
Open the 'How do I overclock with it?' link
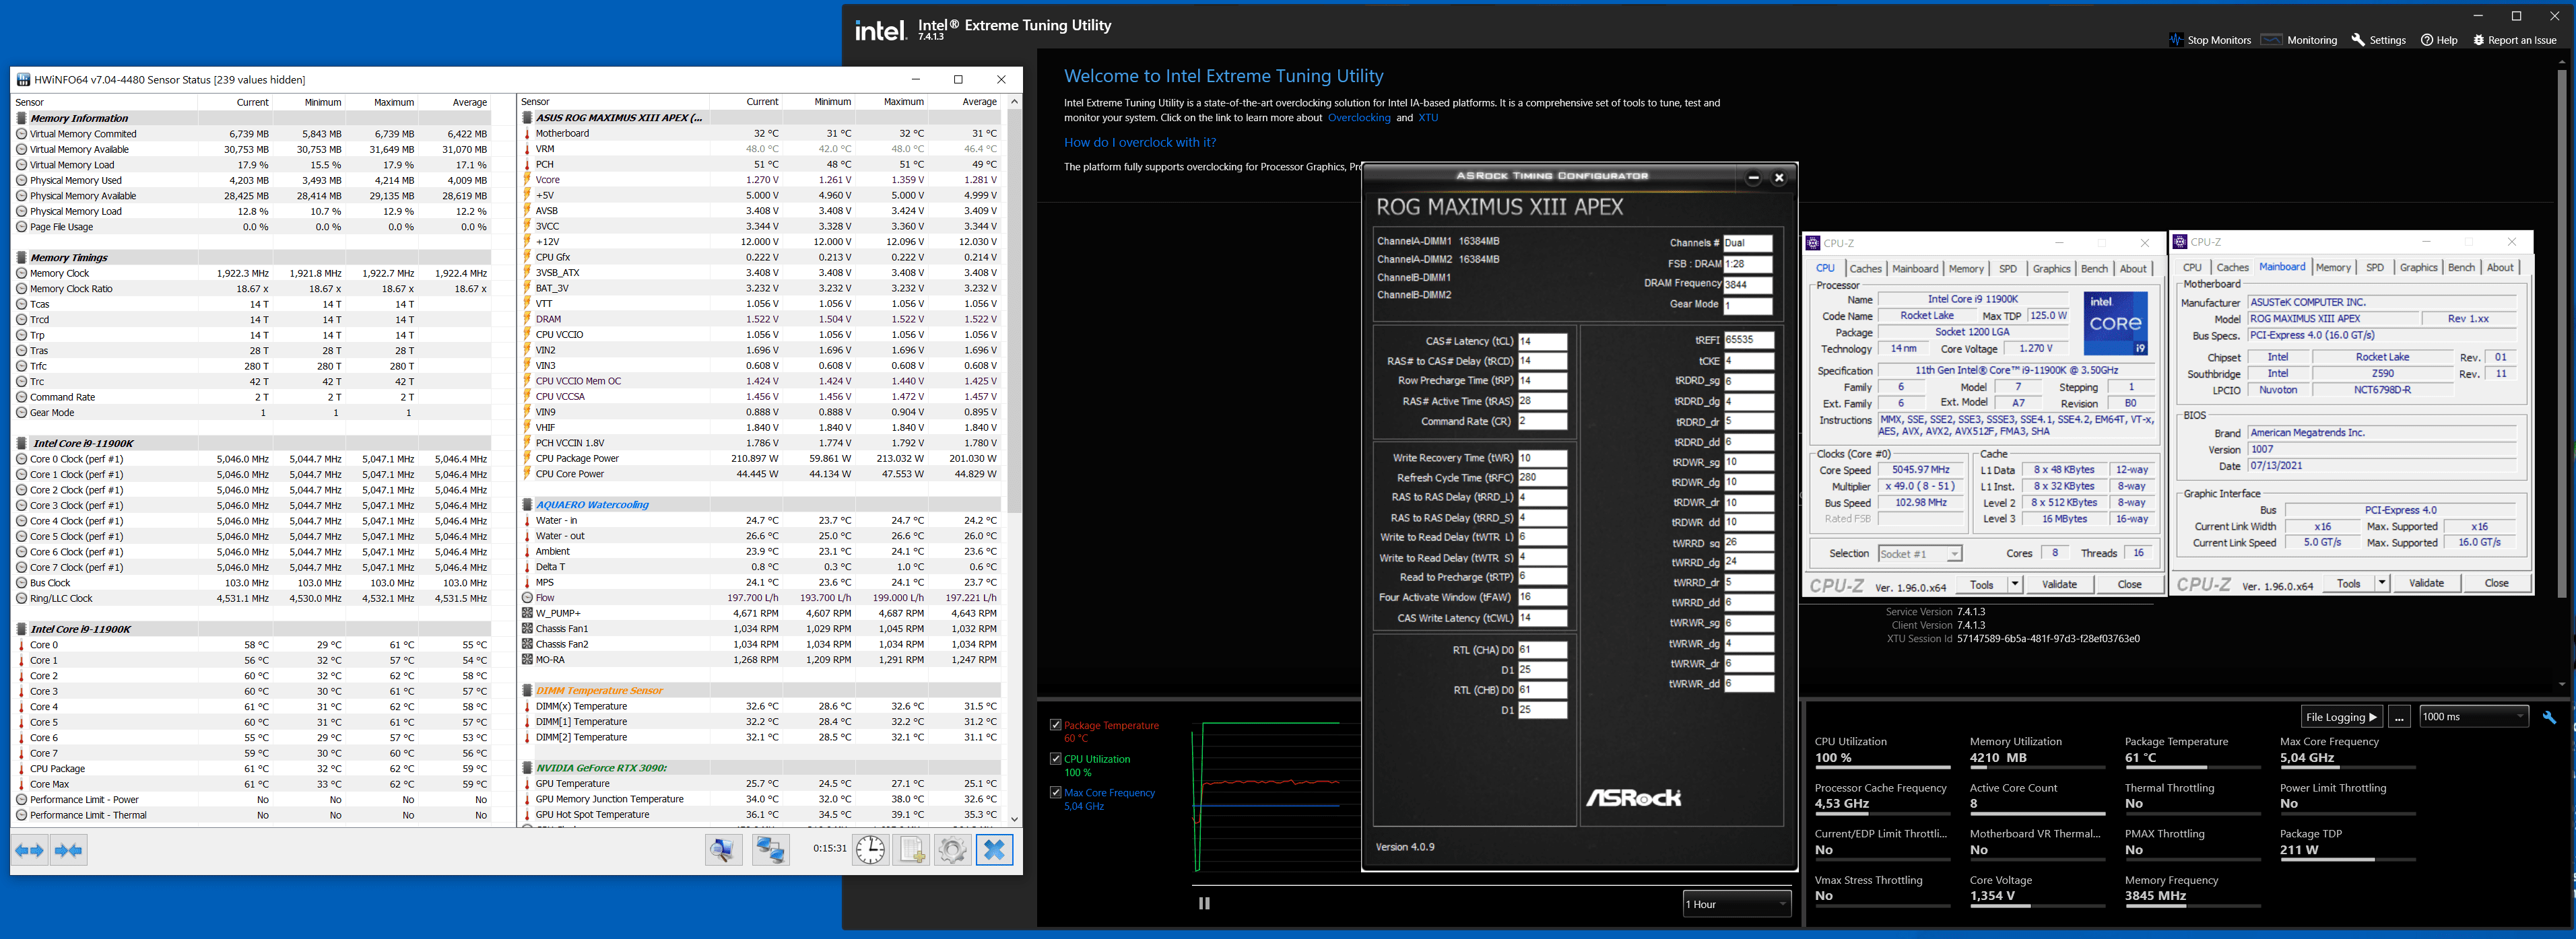click(x=1139, y=142)
